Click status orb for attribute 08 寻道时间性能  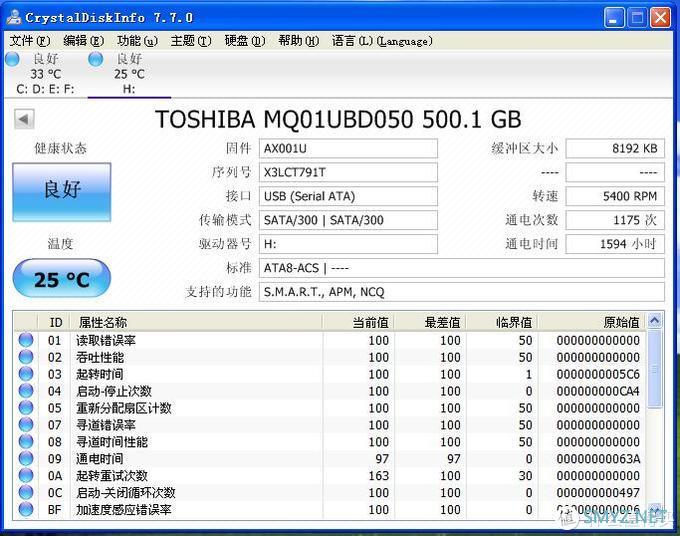tap(26, 441)
